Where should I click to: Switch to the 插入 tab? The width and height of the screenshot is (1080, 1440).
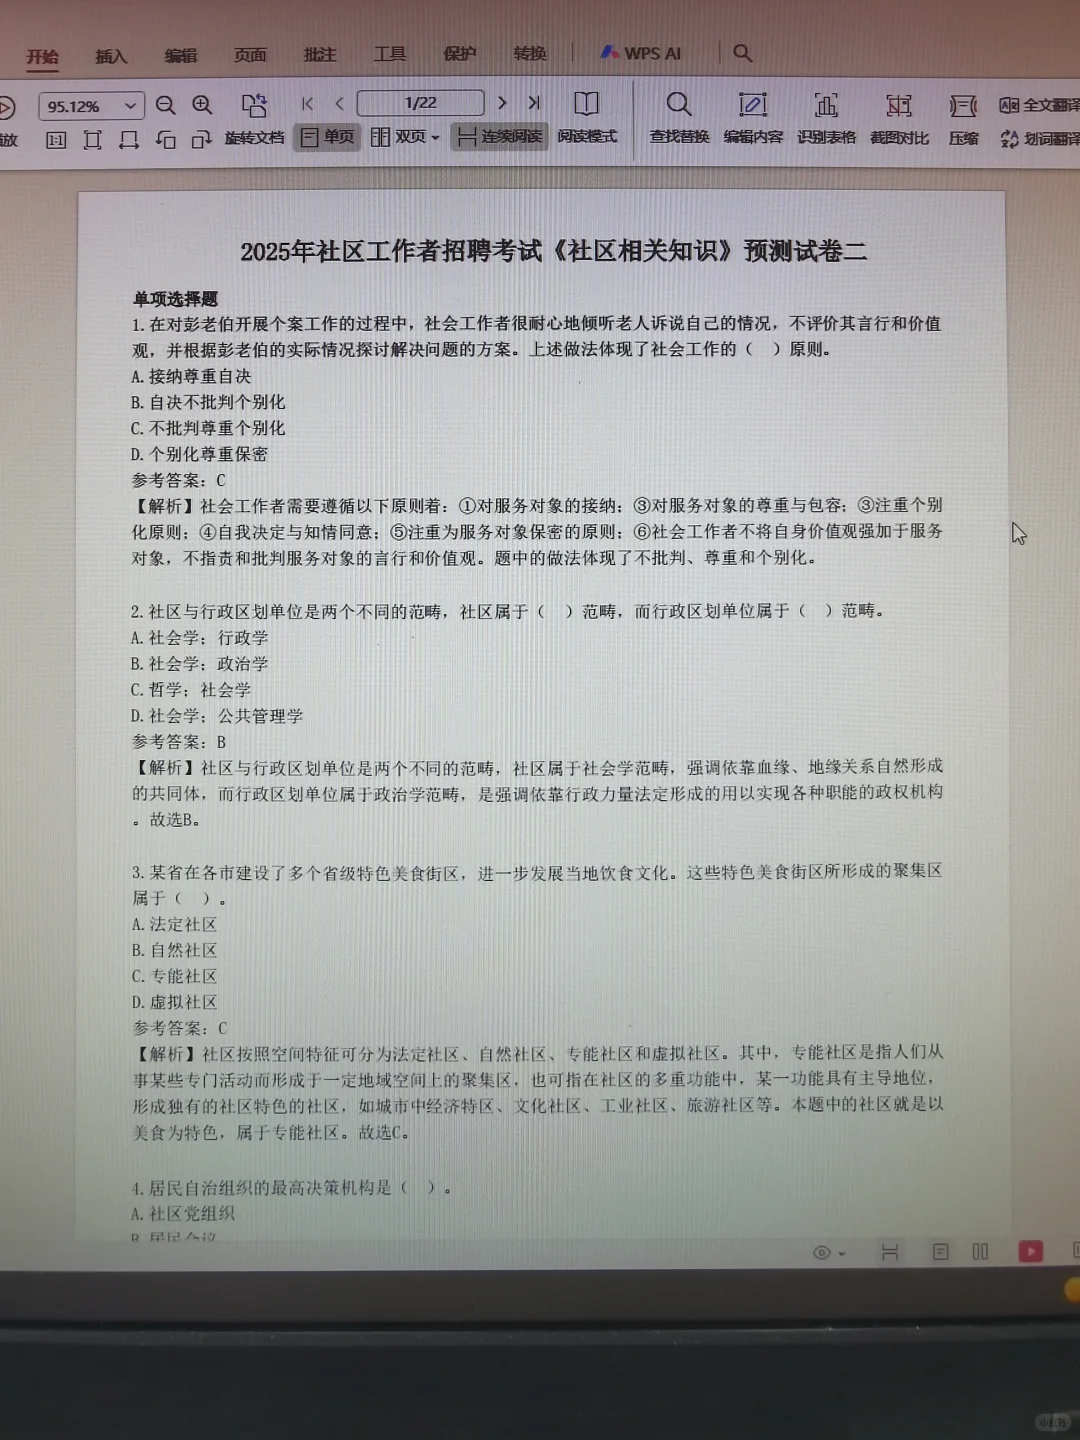click(111, 56)
